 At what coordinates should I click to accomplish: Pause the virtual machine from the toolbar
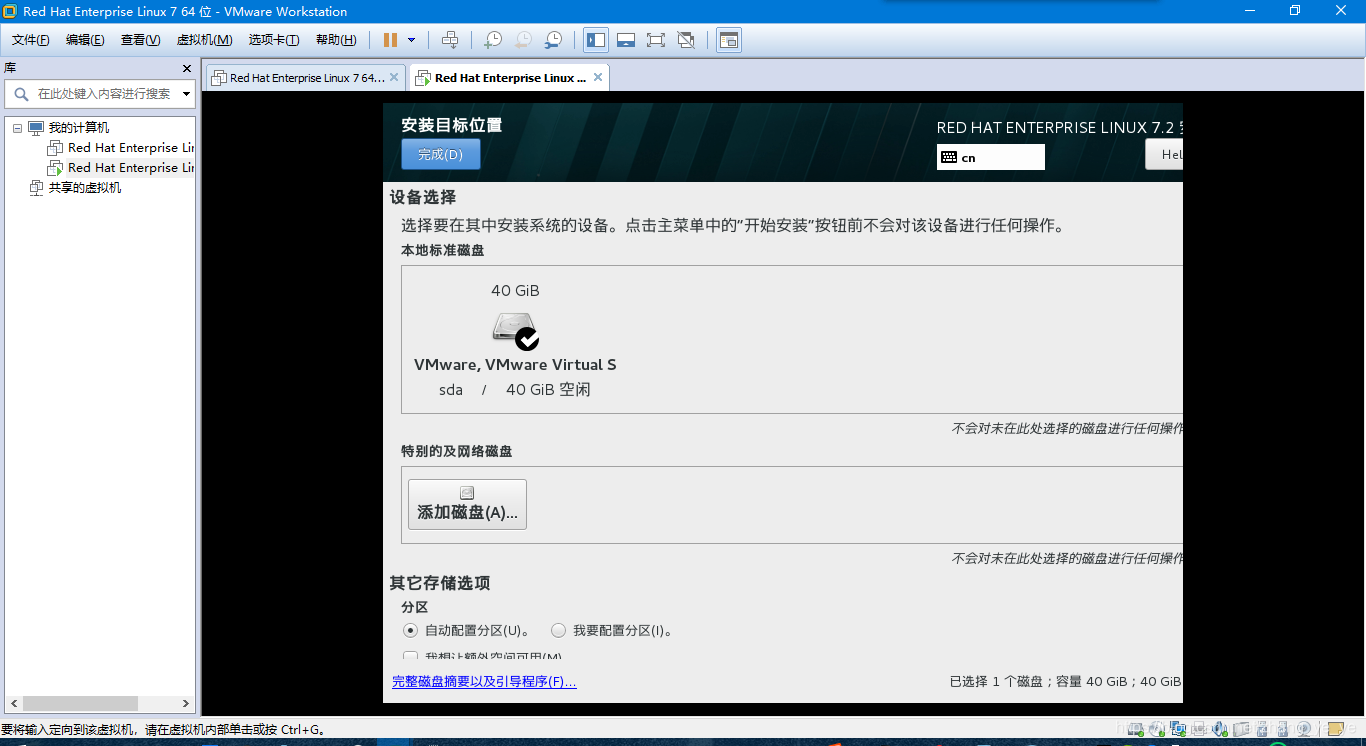[x=390, y=40]
